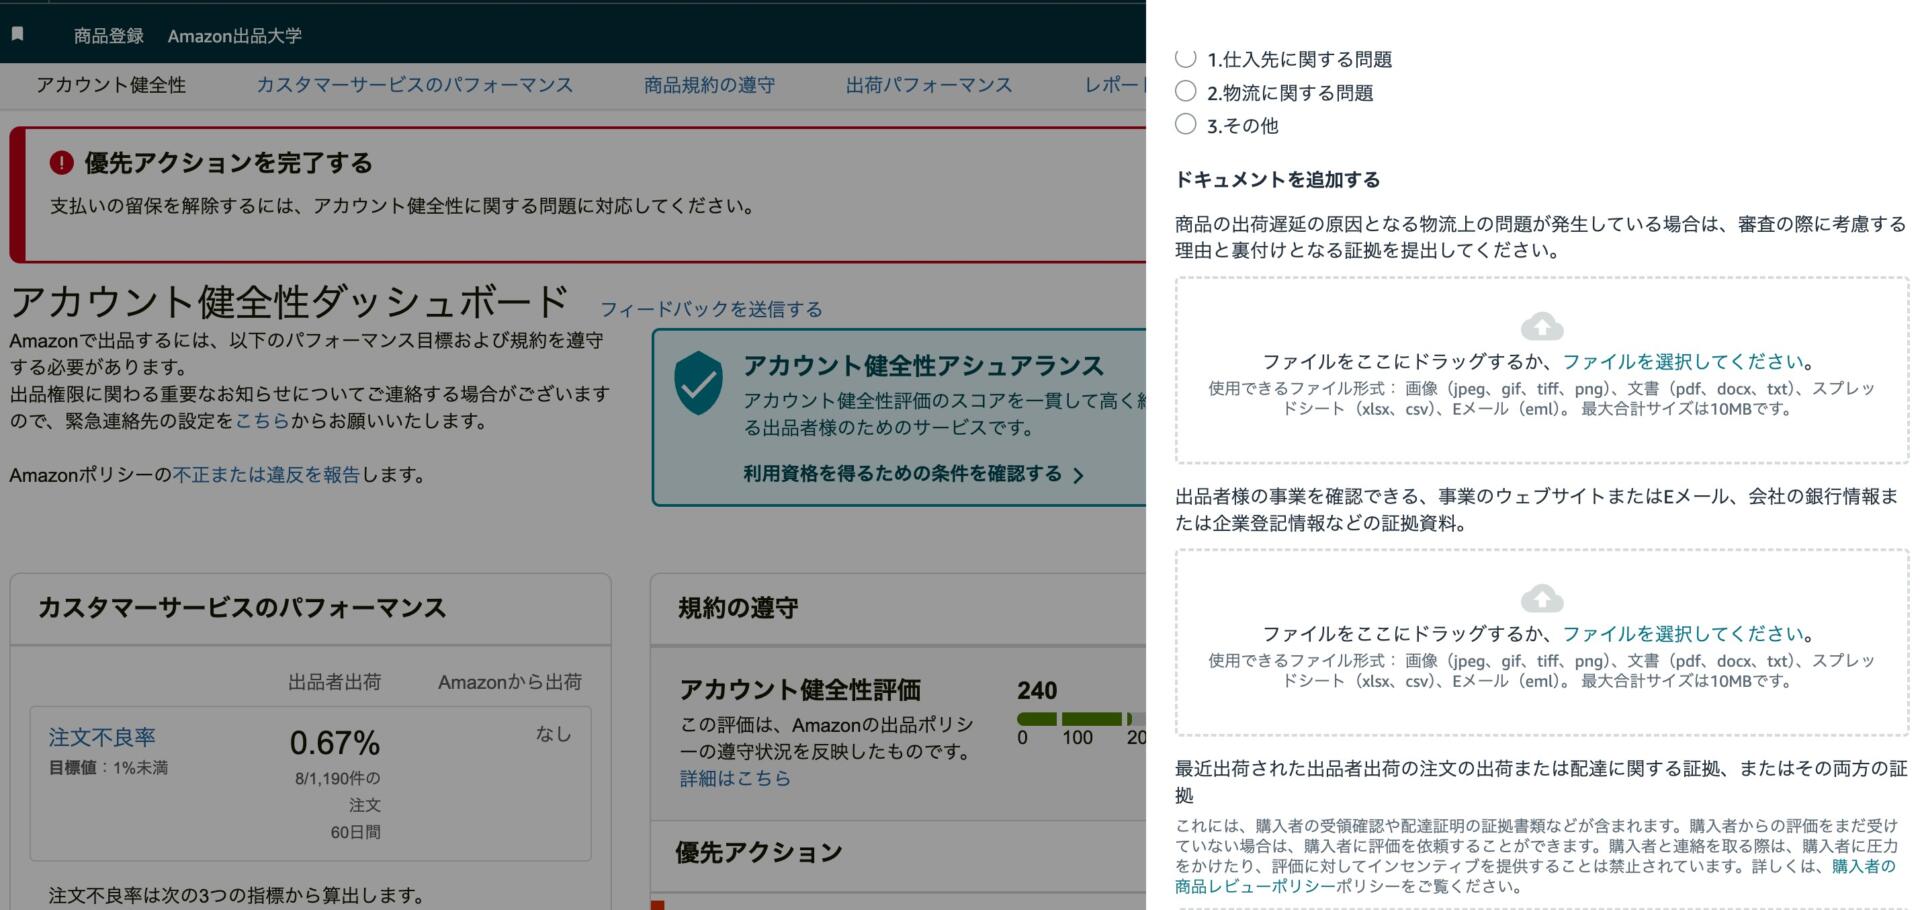Viewport: 1920px width, 910px height.
Task: Click the bookmark icon in the top navigation bar
Action: [17, 34]
